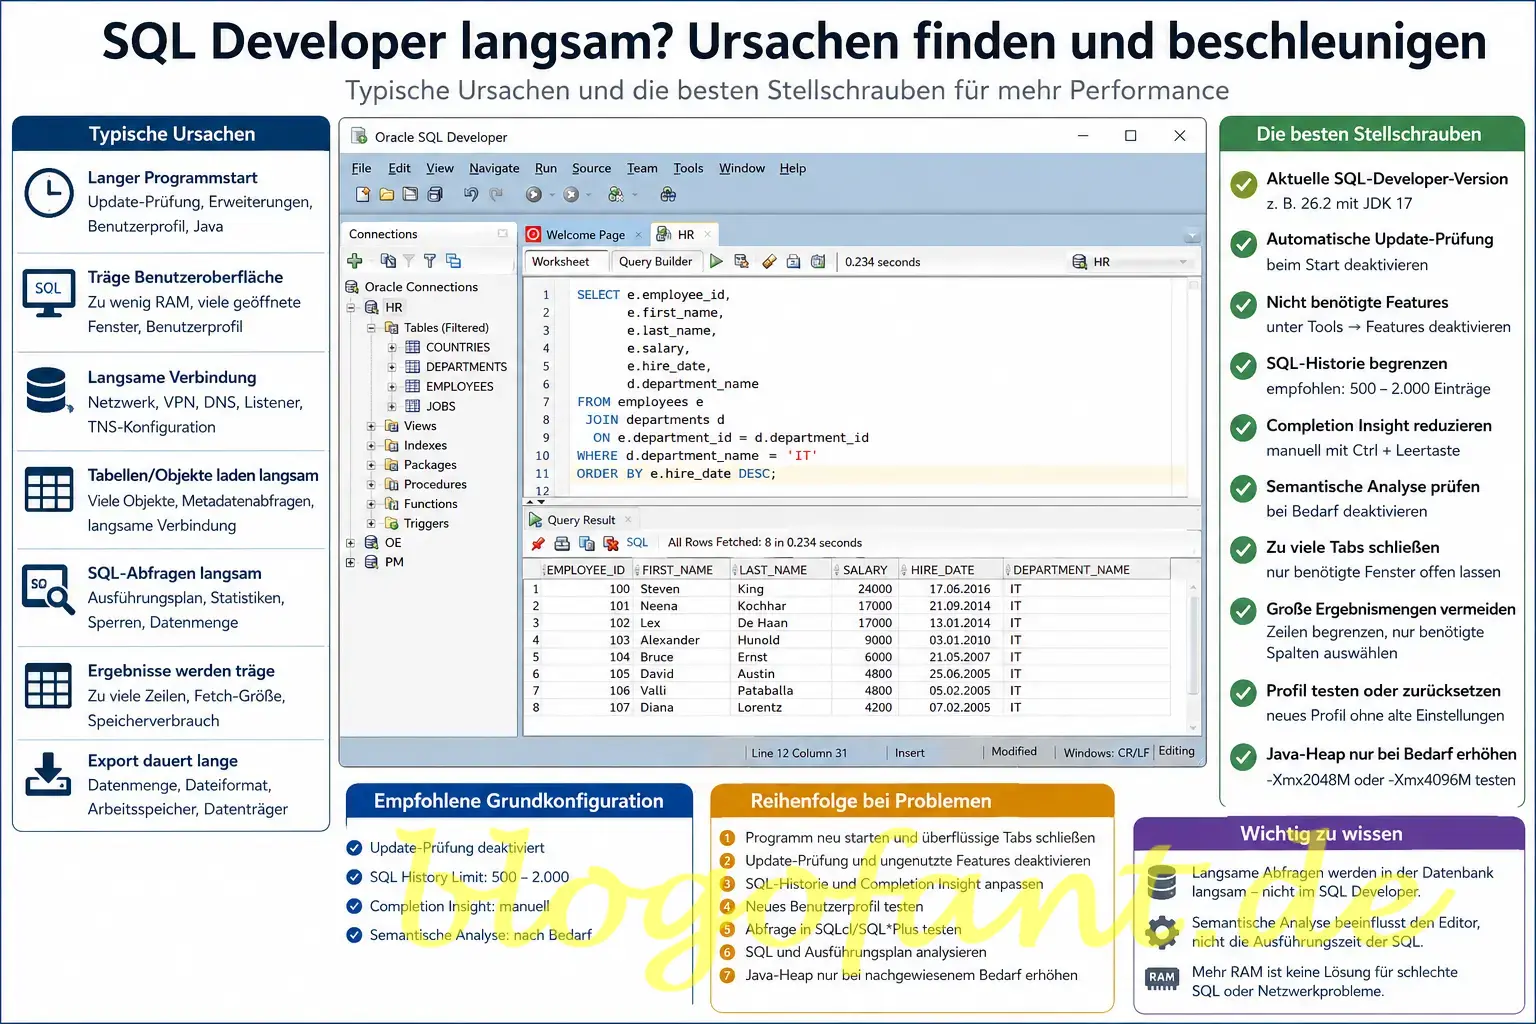This screenshot has height=1024, width=1536.
Task: Click the red pin icon in Query Result
Action: 538,543
